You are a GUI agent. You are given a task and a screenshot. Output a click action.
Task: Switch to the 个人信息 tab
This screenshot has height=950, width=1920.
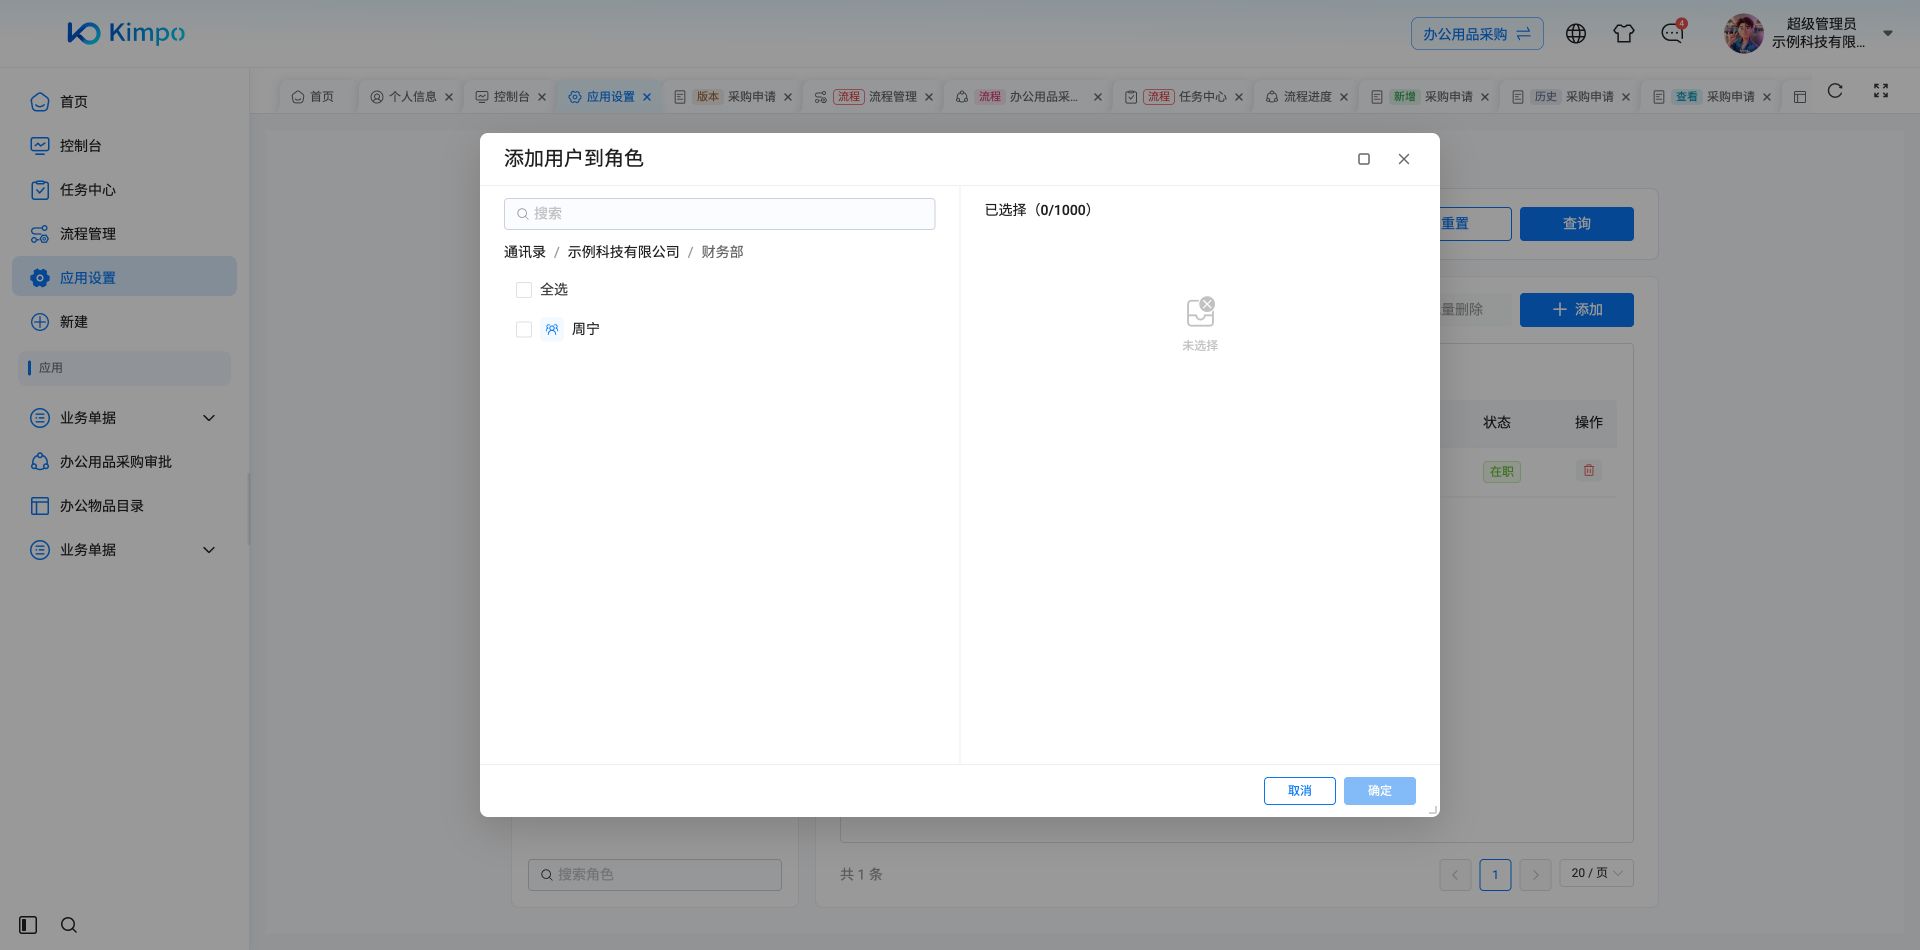(x=411, y=97)
